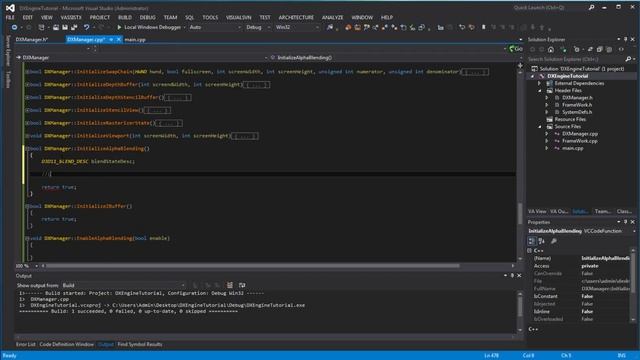Image resolution: width=640 pixels, height=360 pixels.
Task: Toggle Word Wrap icon in Output window
Action: 242,285
